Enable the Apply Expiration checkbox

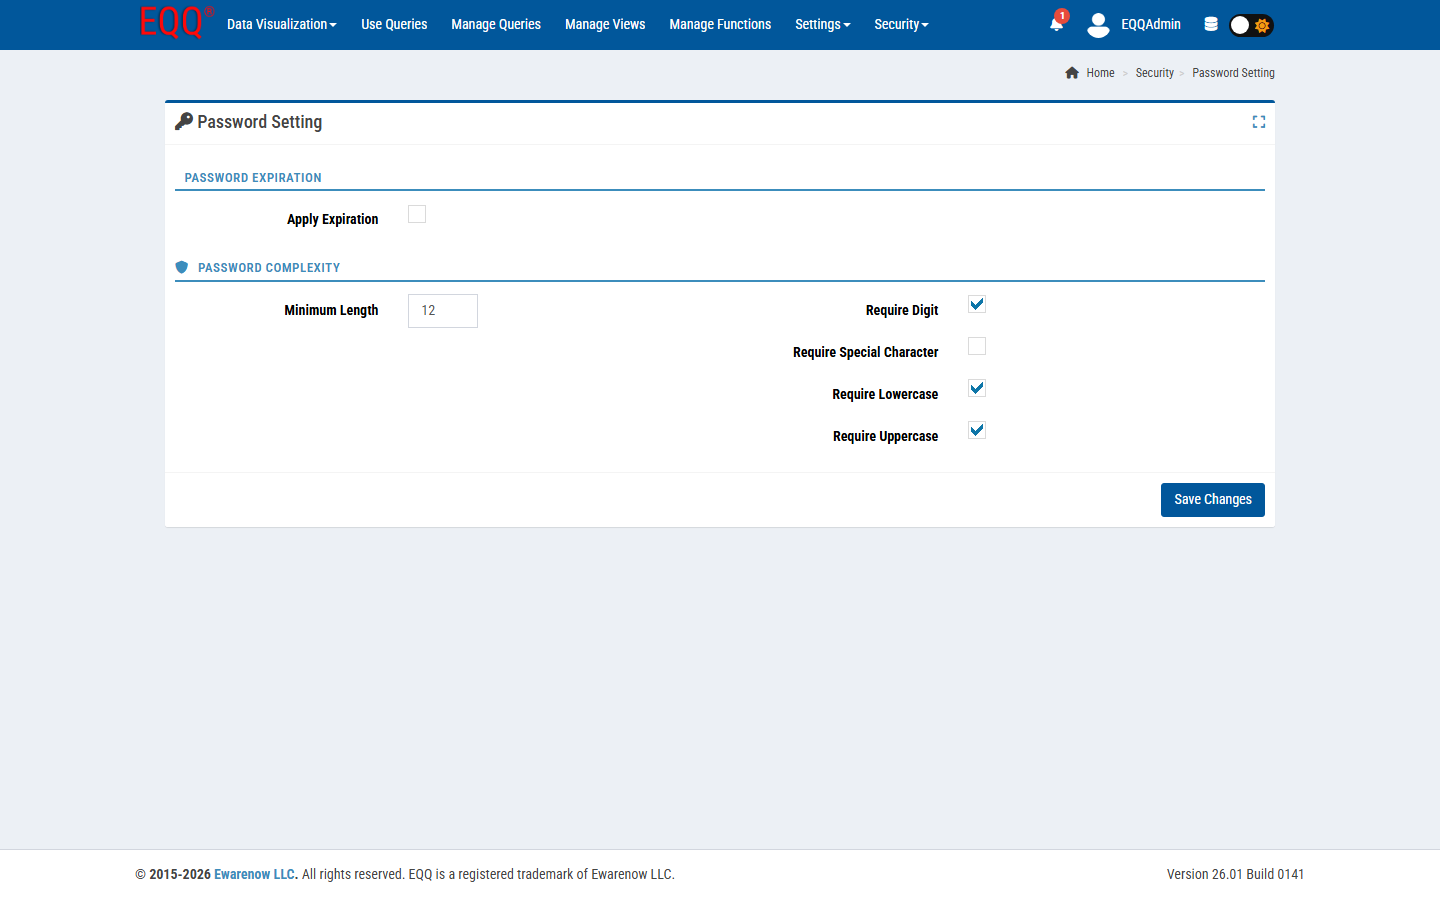(x=417, y=214)
